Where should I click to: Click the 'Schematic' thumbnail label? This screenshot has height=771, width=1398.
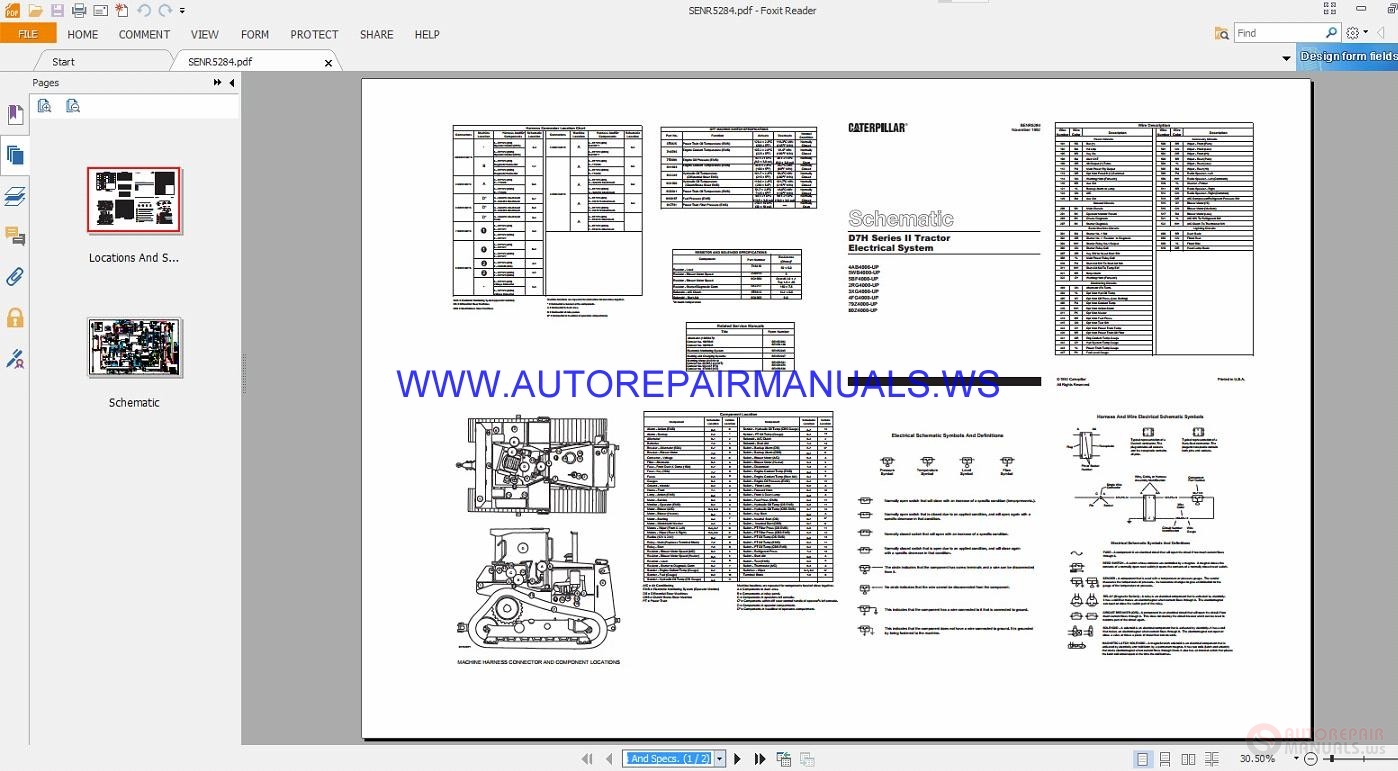pyautogui.click(x=134, y=403)
